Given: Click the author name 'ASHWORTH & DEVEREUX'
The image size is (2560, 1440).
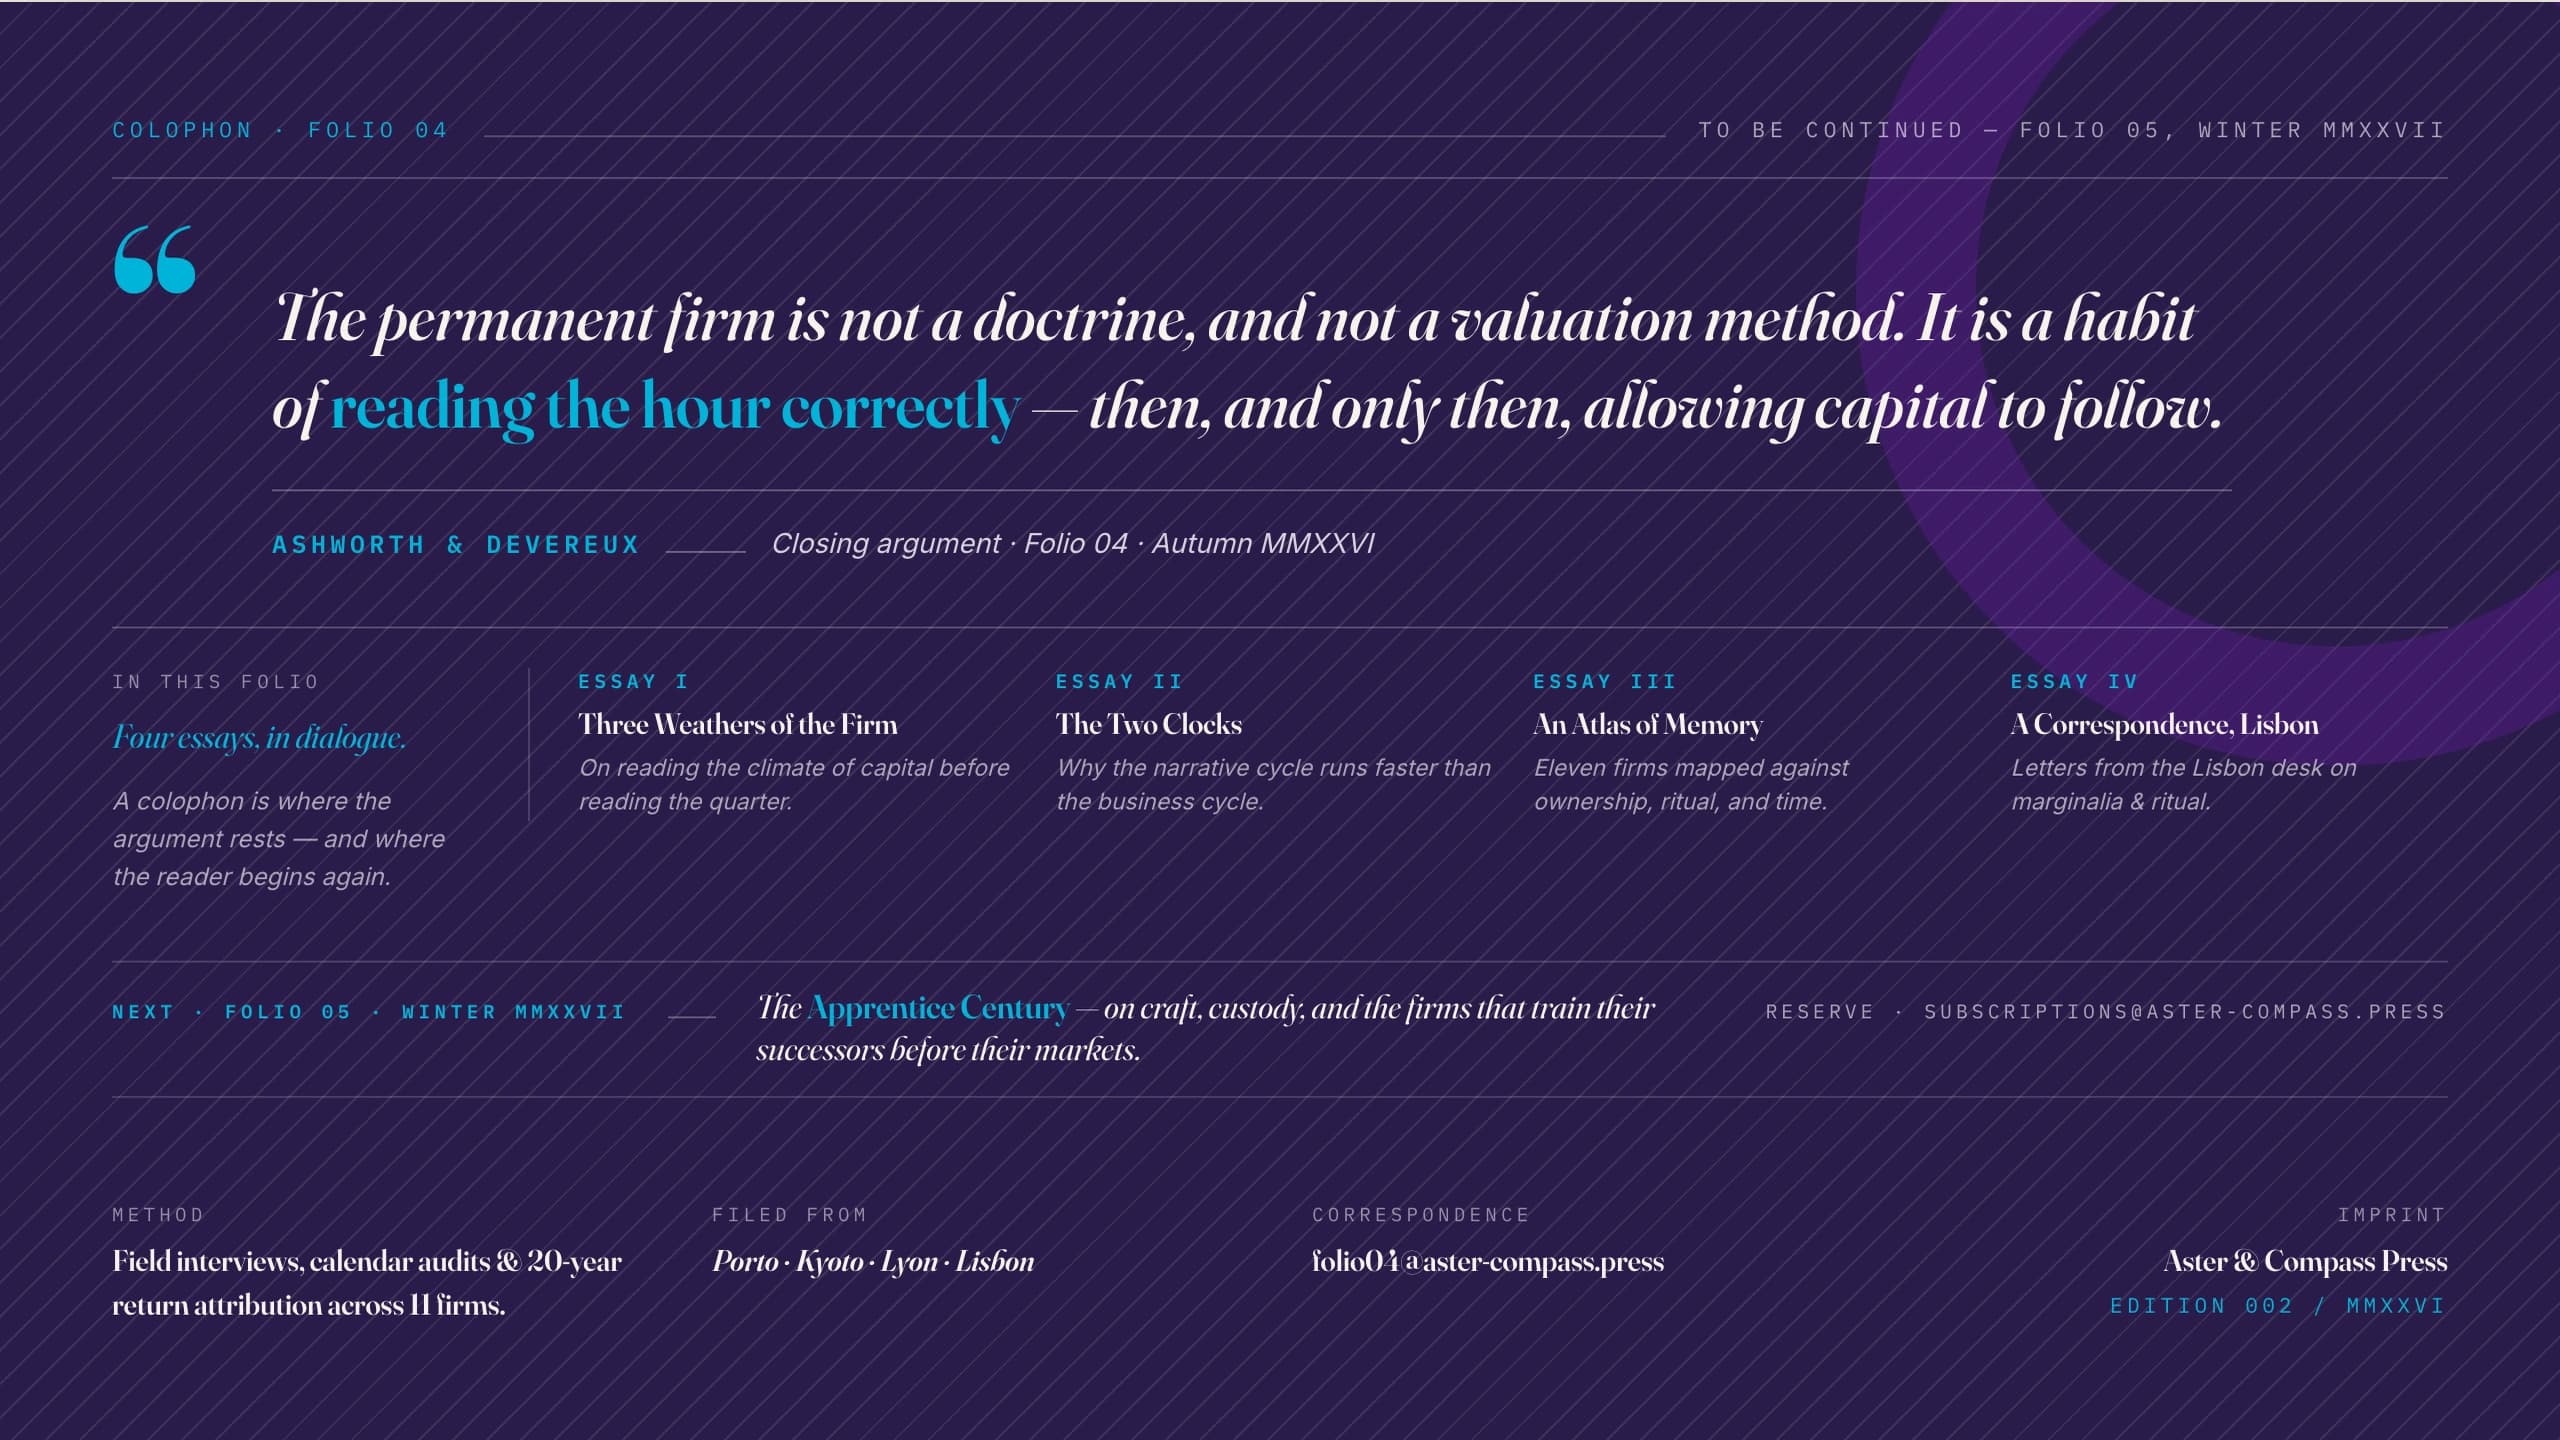Looking at the screenshot, I should 456,544.
